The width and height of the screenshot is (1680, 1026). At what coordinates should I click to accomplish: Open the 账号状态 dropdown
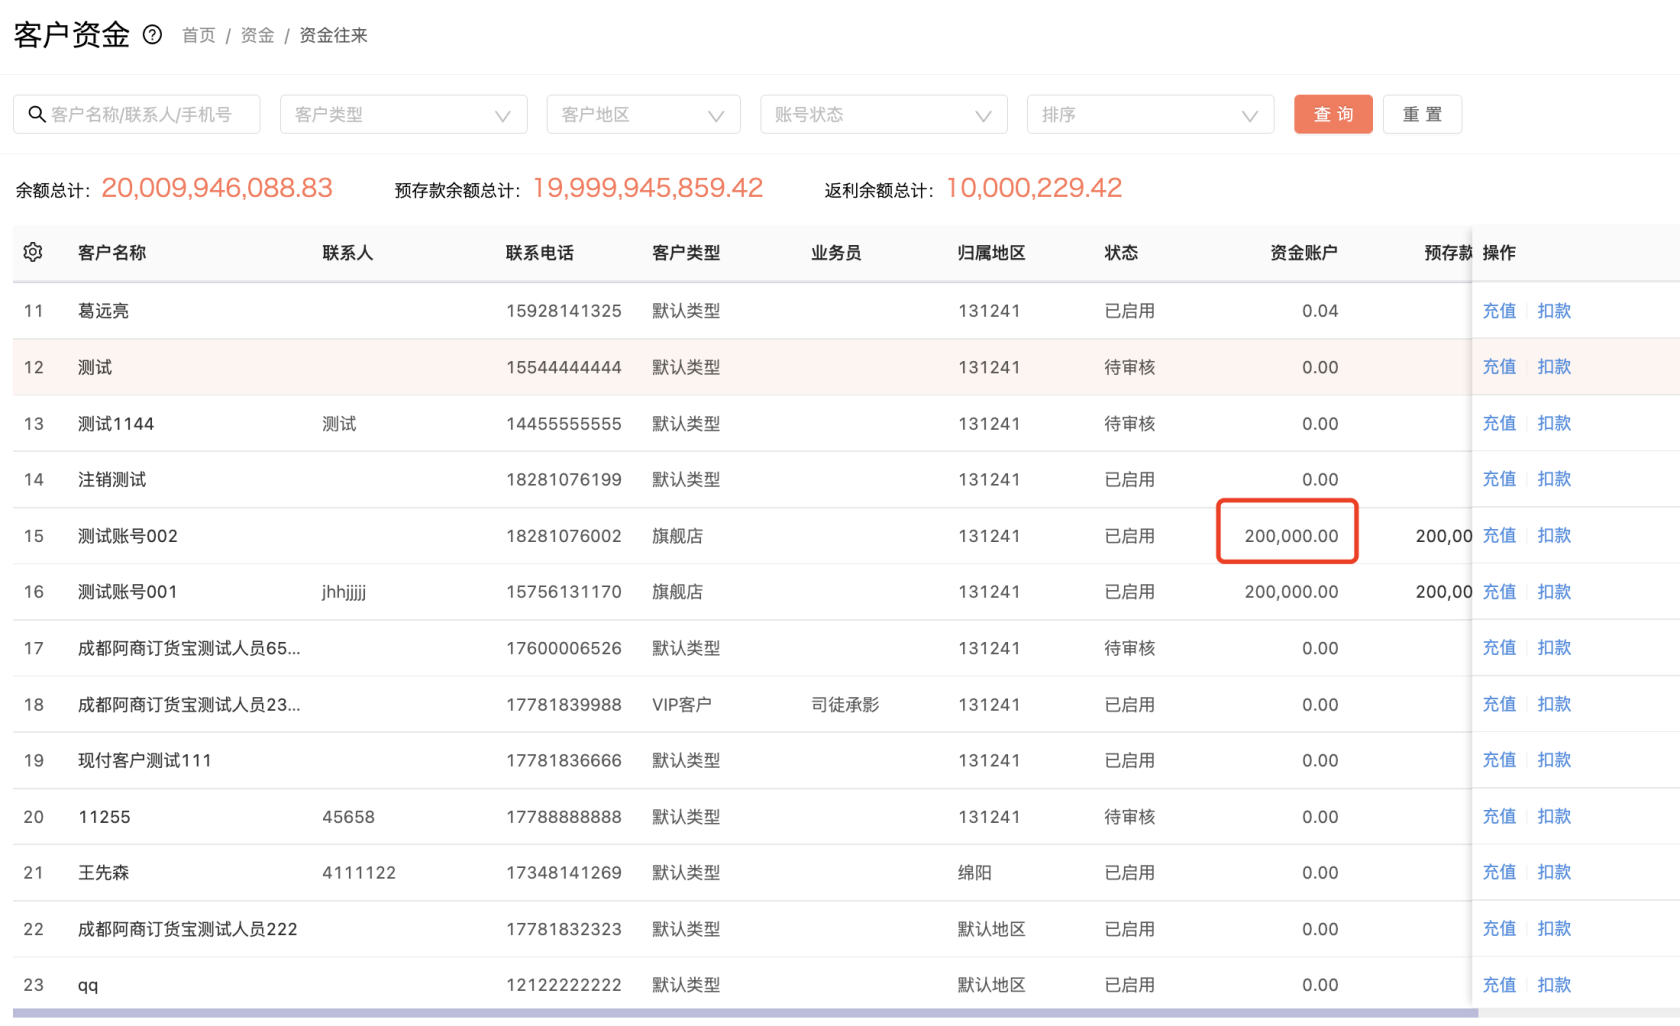click(883, 114)
